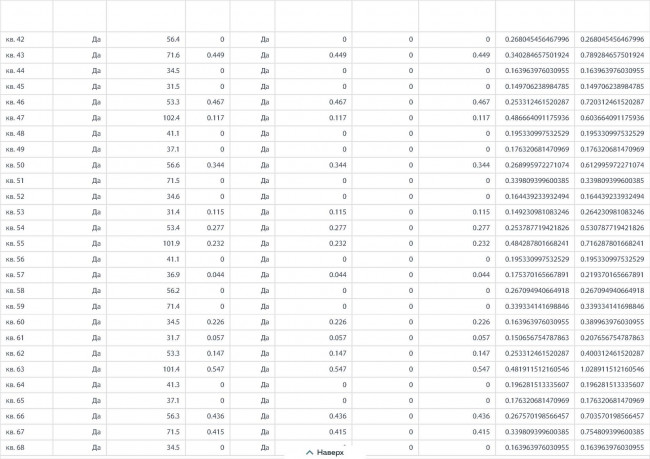This screenshot has height=459, width=650.
Task: Select the "кв. 58" row label
Action: (15, 291)
